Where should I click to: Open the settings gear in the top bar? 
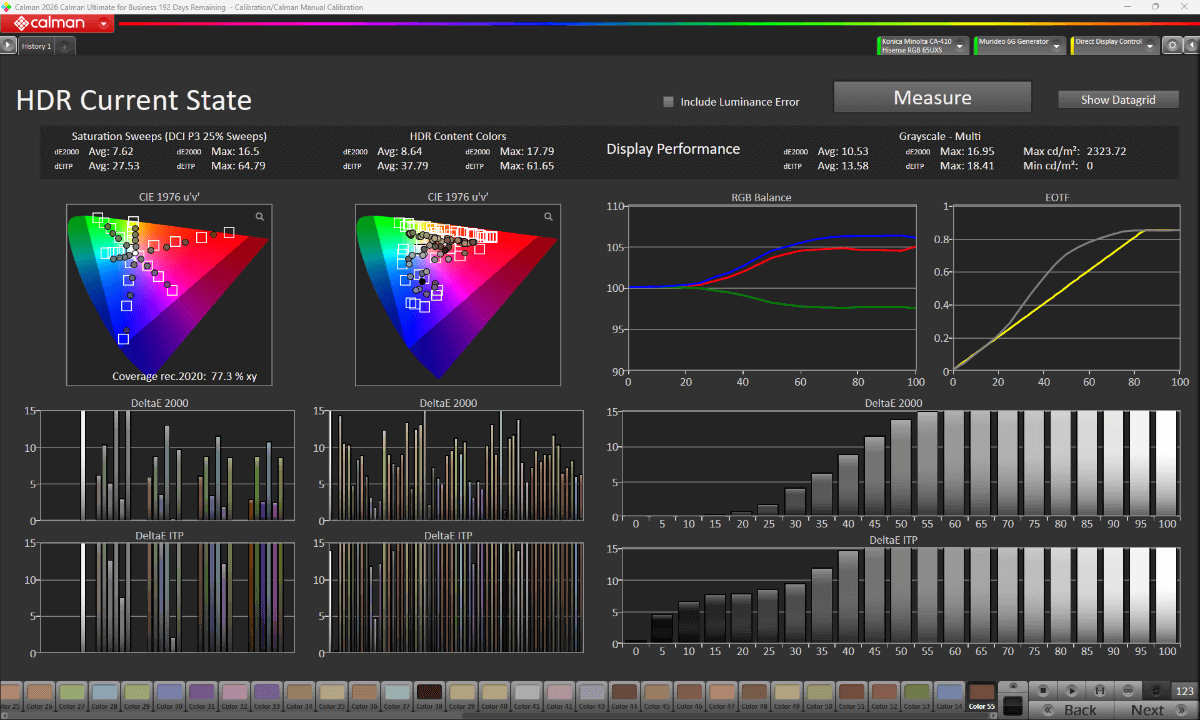[x=1171, y=46]
